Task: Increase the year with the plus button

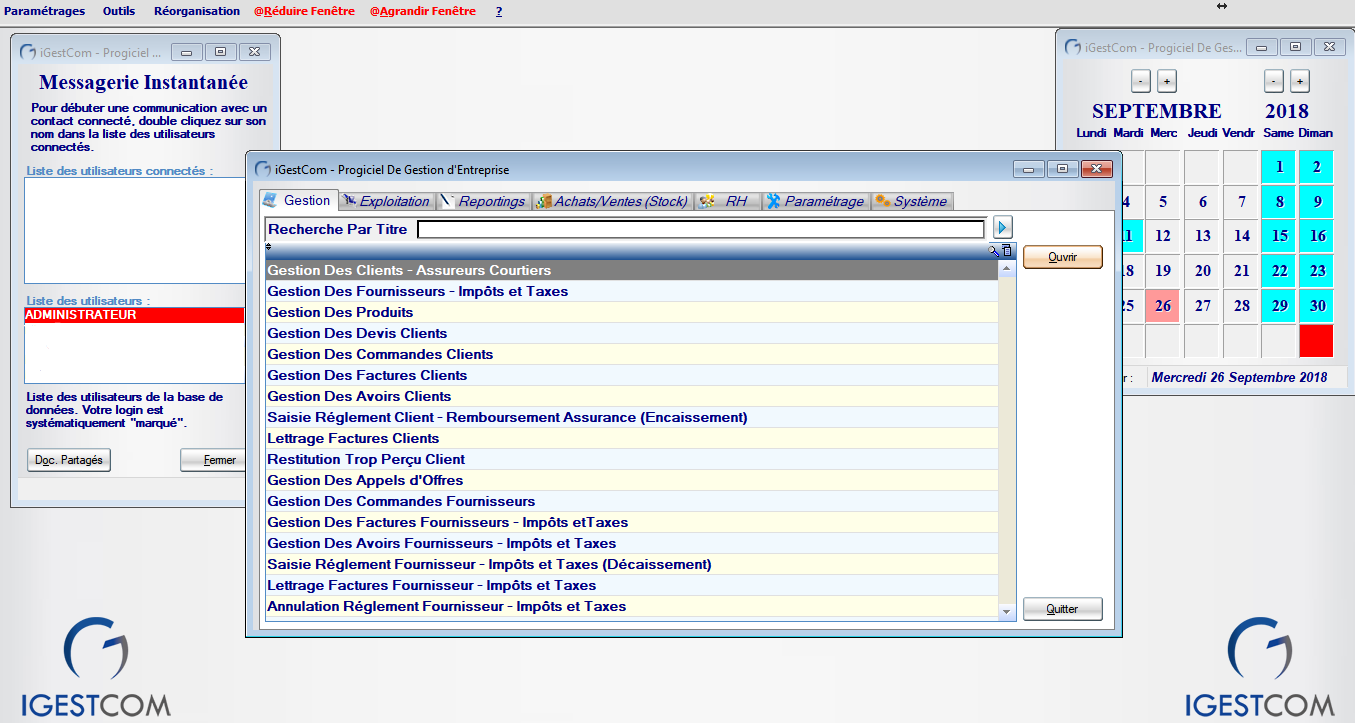Action: pyautogui.click(x=1299, y=81)
